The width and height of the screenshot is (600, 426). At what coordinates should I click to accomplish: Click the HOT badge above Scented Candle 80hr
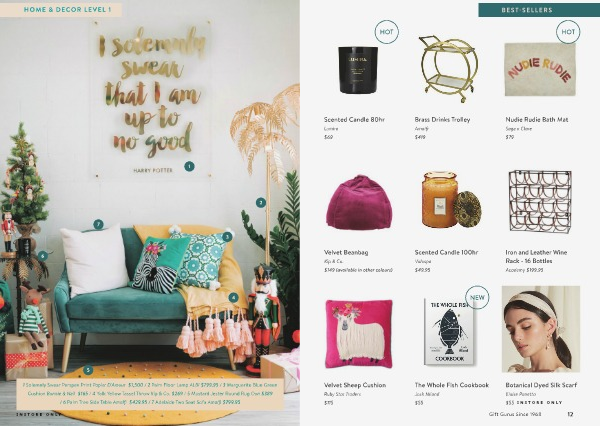386,32
